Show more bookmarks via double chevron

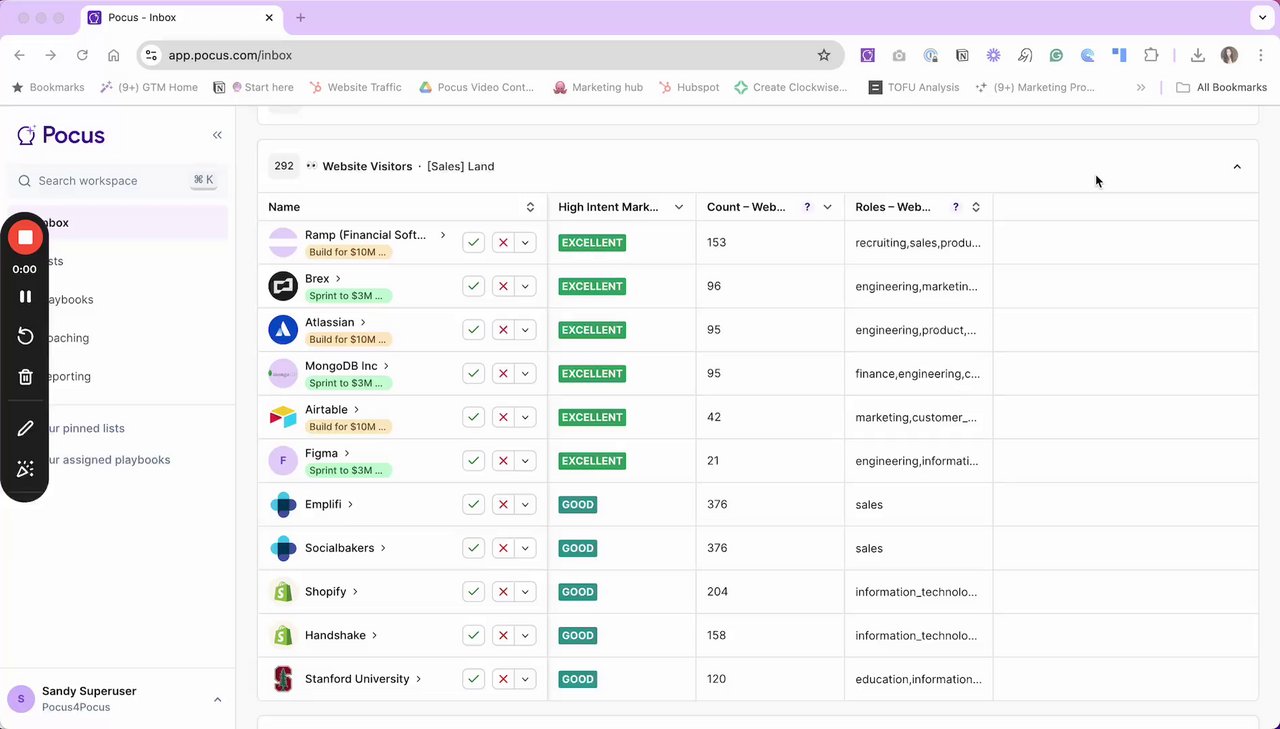pyautogui.click(x=1141, y=87)
